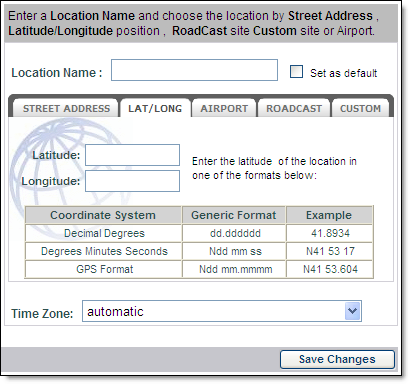Click the Latitude input field
Image resolution: width=410 pixels, height=384 pixels.
pos(132,155)
